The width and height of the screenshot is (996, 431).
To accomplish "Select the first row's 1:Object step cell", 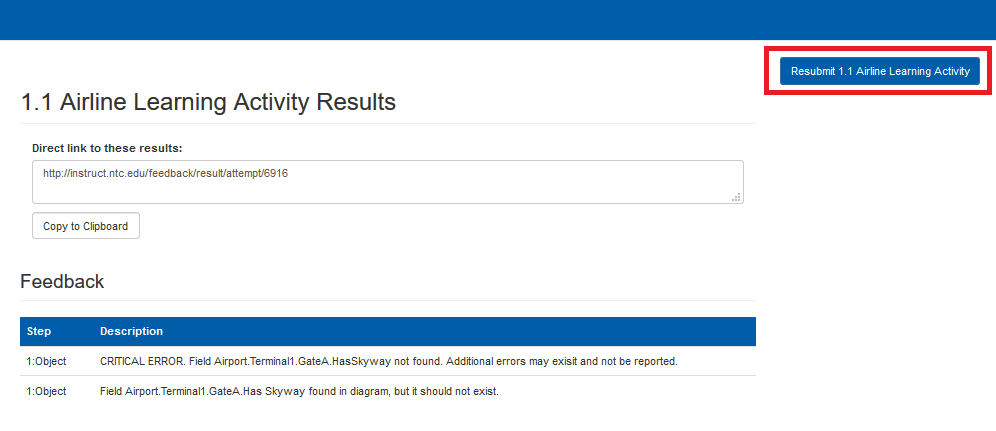I will [x=46, y=361].
